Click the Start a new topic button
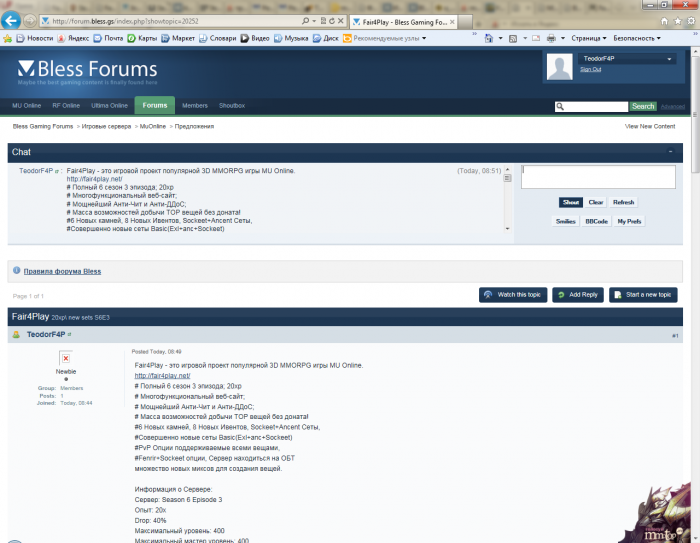Viewport: 700px width, 543px height. click(642, 295)
